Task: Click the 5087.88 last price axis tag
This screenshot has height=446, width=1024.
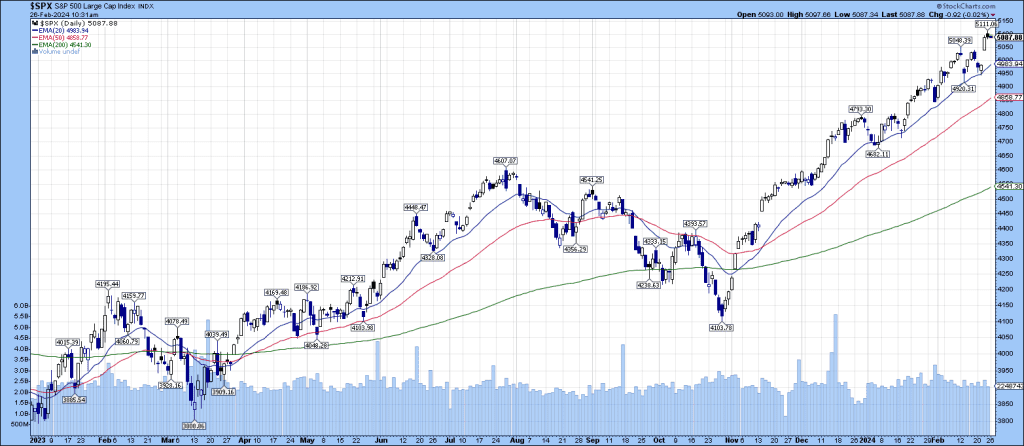Action: click(1007, 37)
